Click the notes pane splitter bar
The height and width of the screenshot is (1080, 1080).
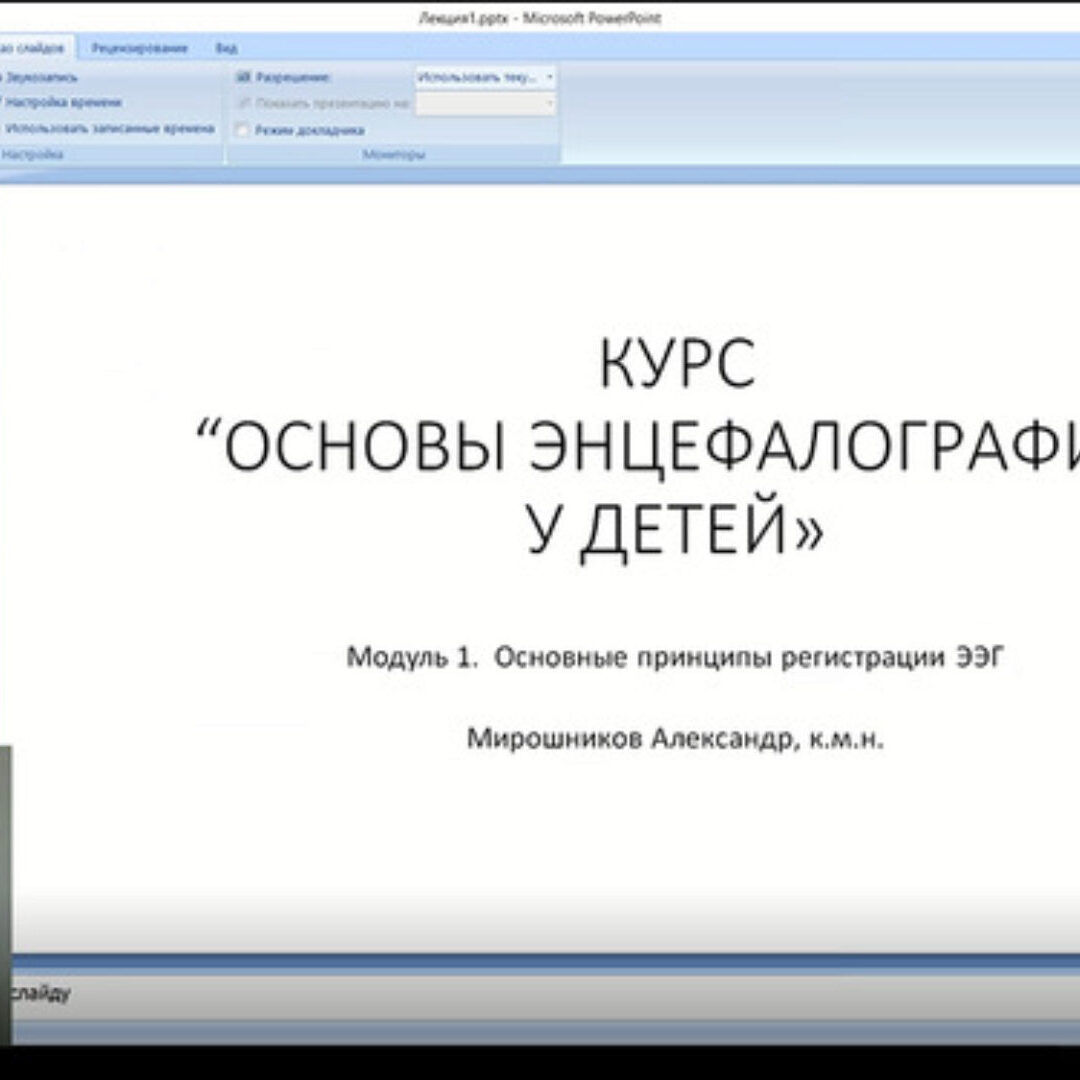click(540, 962)
